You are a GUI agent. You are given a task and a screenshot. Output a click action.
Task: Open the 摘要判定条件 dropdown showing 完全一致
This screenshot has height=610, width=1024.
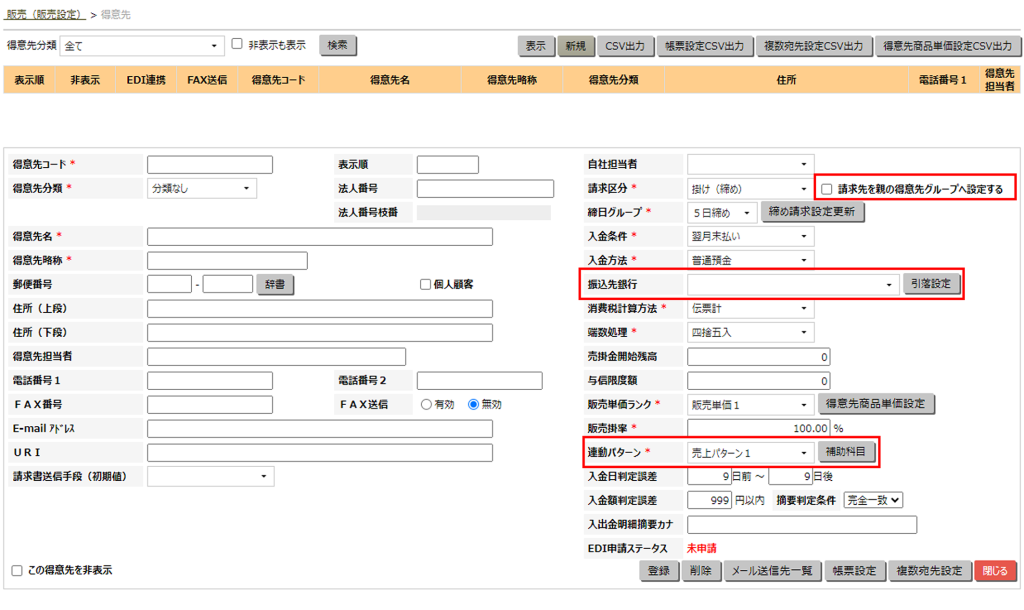pyautogui.click(x=873, y=500)
